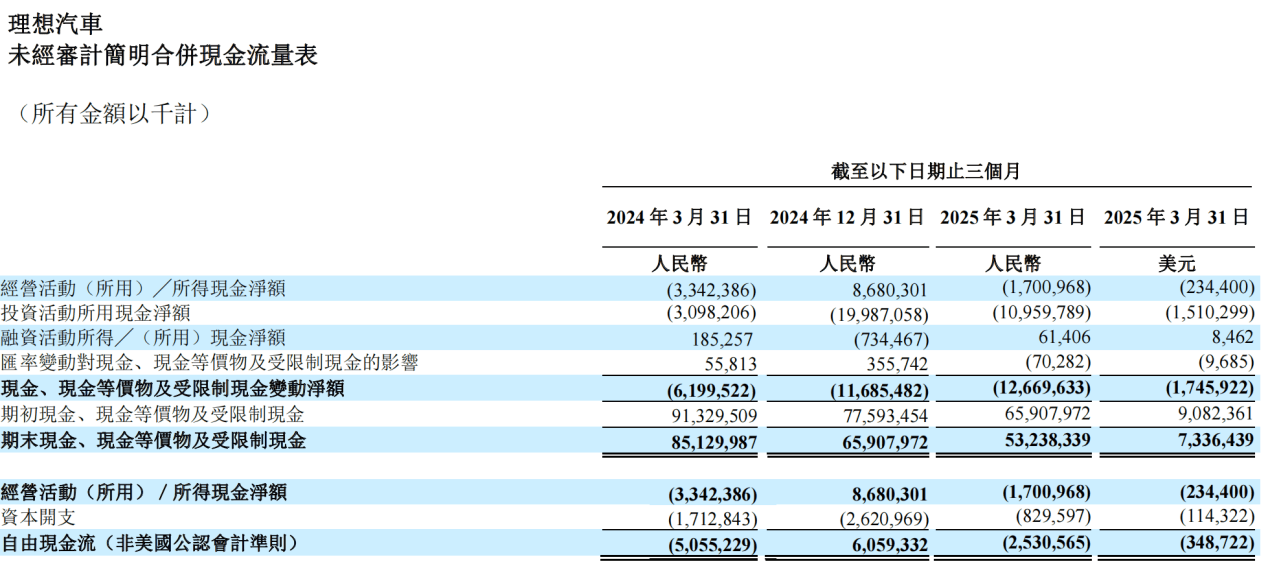1268x577 pixels.
Task: Click the free cash flow 6,059,332
Action: pos(887,546)
